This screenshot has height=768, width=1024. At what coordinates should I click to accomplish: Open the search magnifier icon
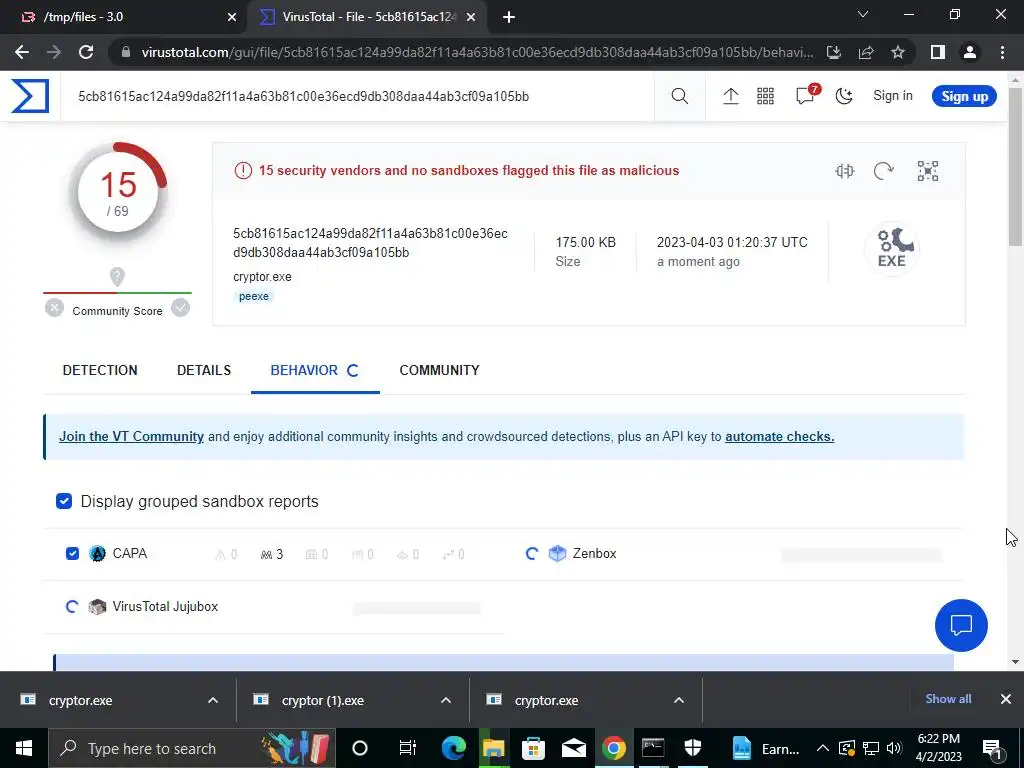pyautogui.click(x=679, y=96)
